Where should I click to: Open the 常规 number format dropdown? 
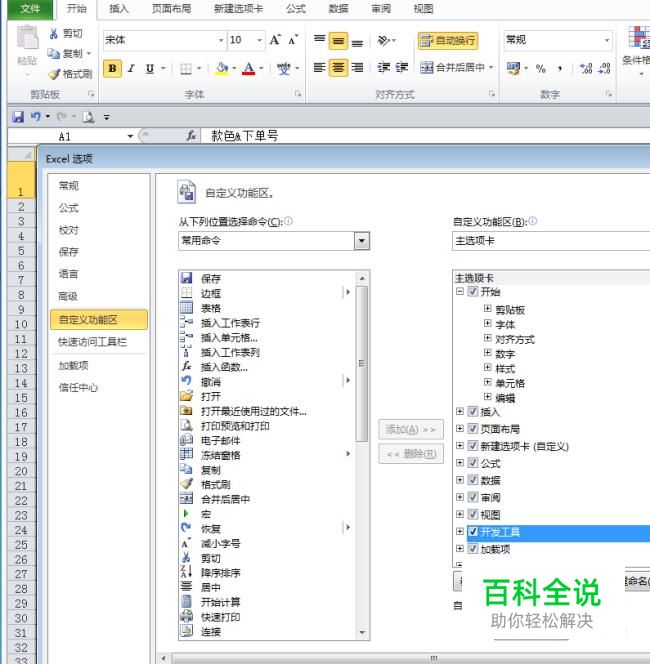[x=607, y=40]
